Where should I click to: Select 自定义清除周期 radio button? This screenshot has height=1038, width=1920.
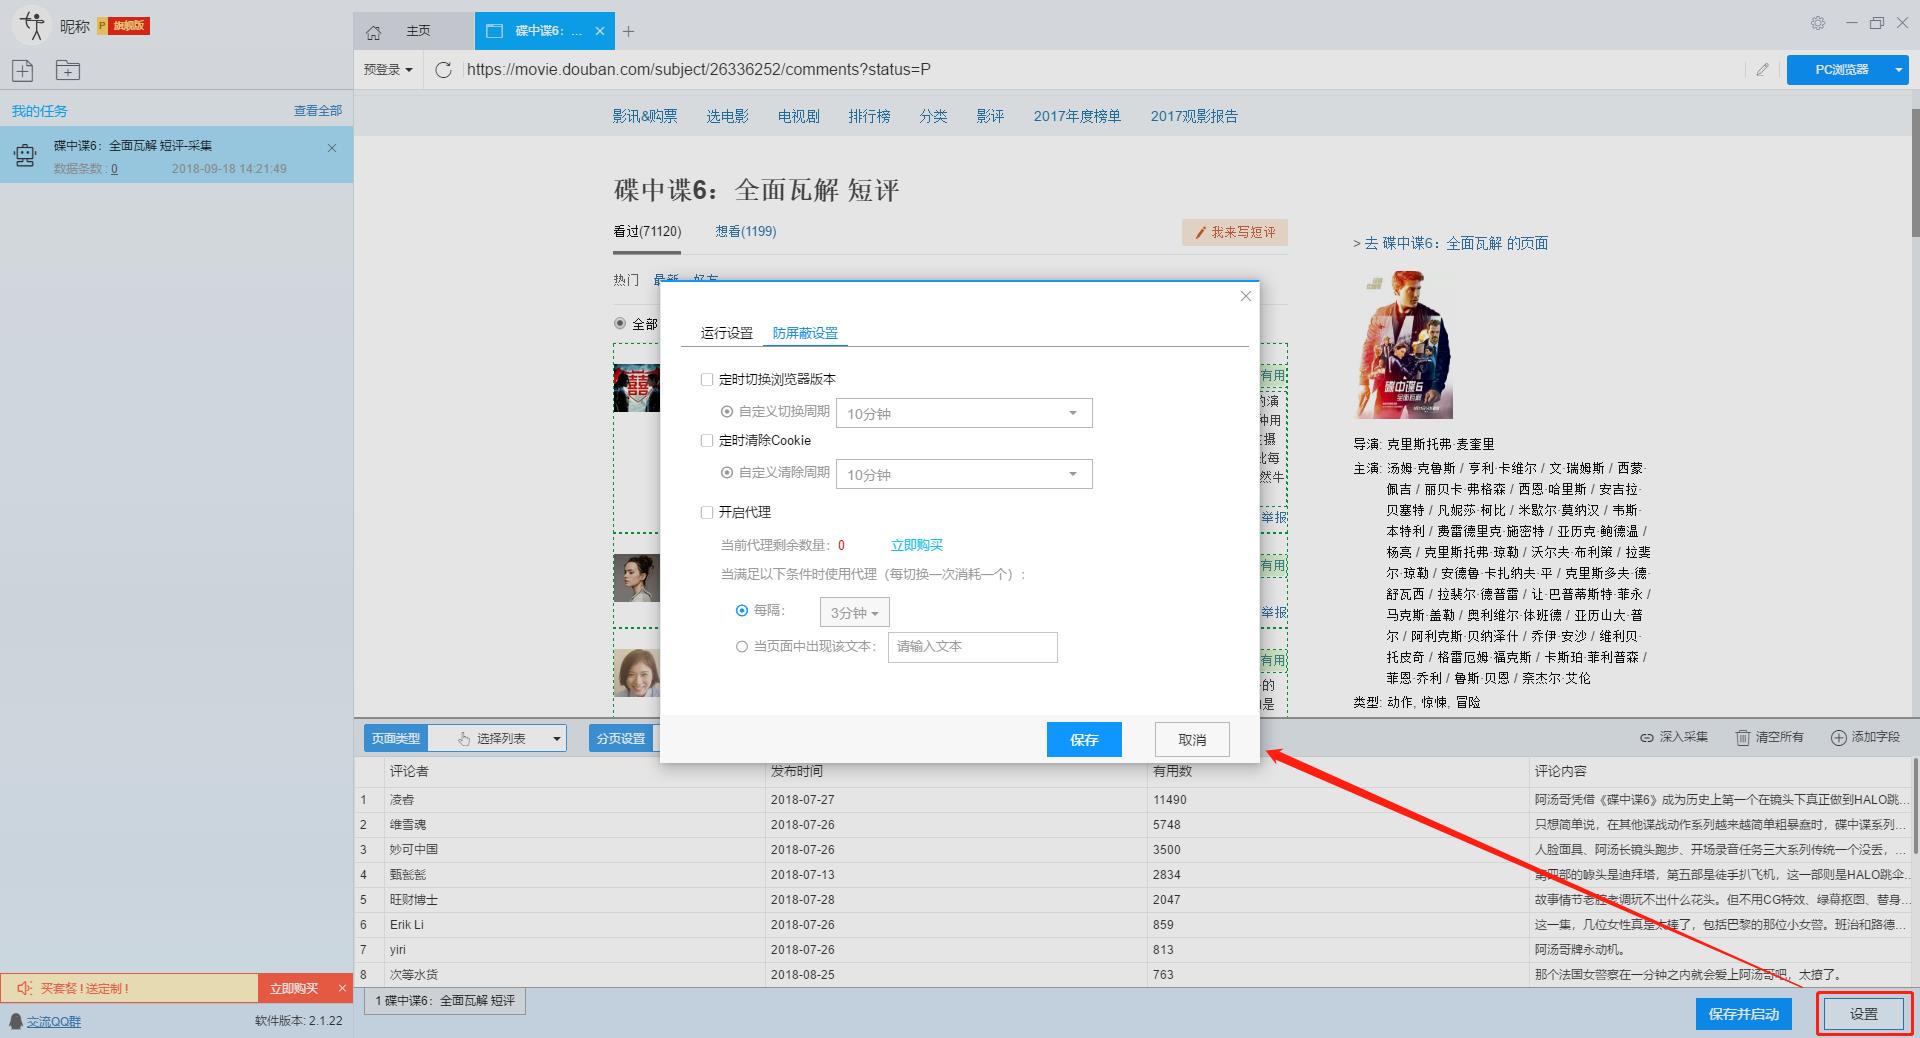[727, 472]
